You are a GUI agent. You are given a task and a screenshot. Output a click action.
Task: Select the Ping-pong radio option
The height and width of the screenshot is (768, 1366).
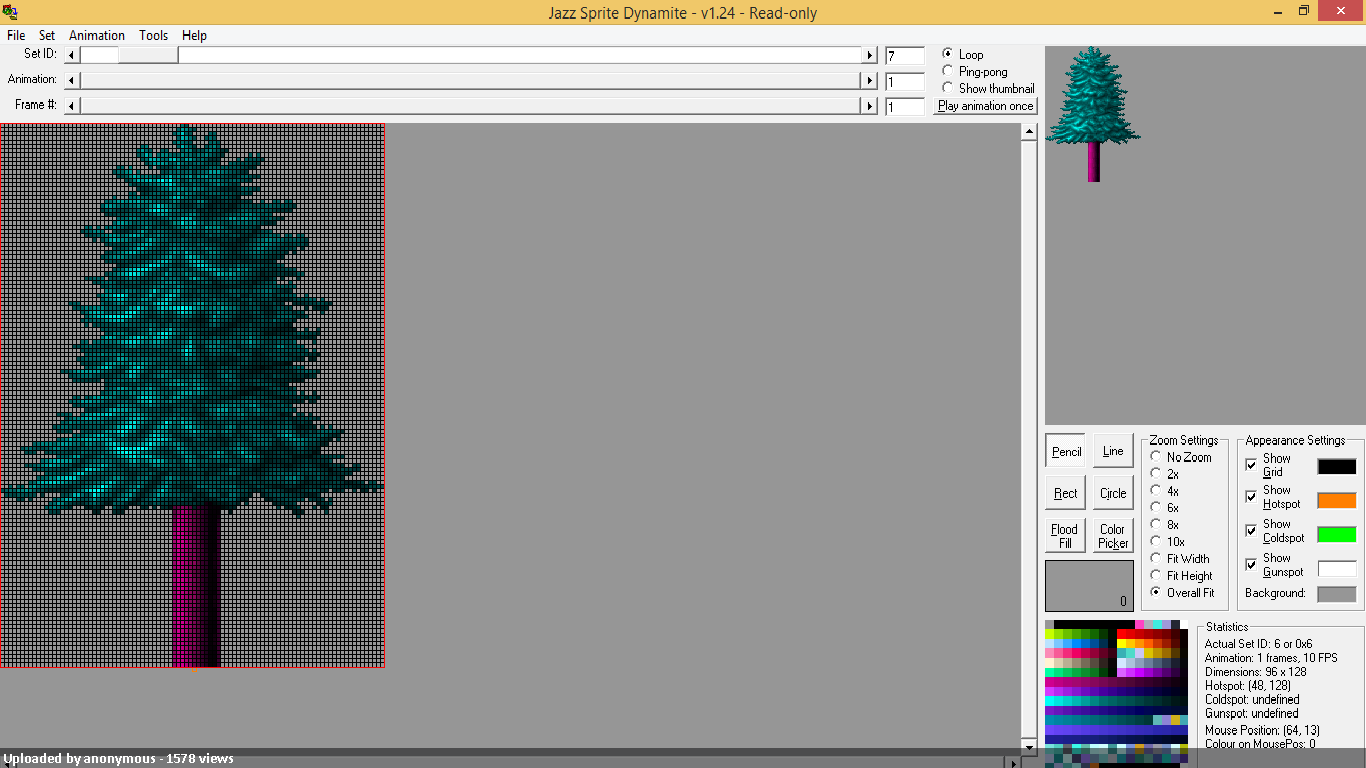(948, 71)
